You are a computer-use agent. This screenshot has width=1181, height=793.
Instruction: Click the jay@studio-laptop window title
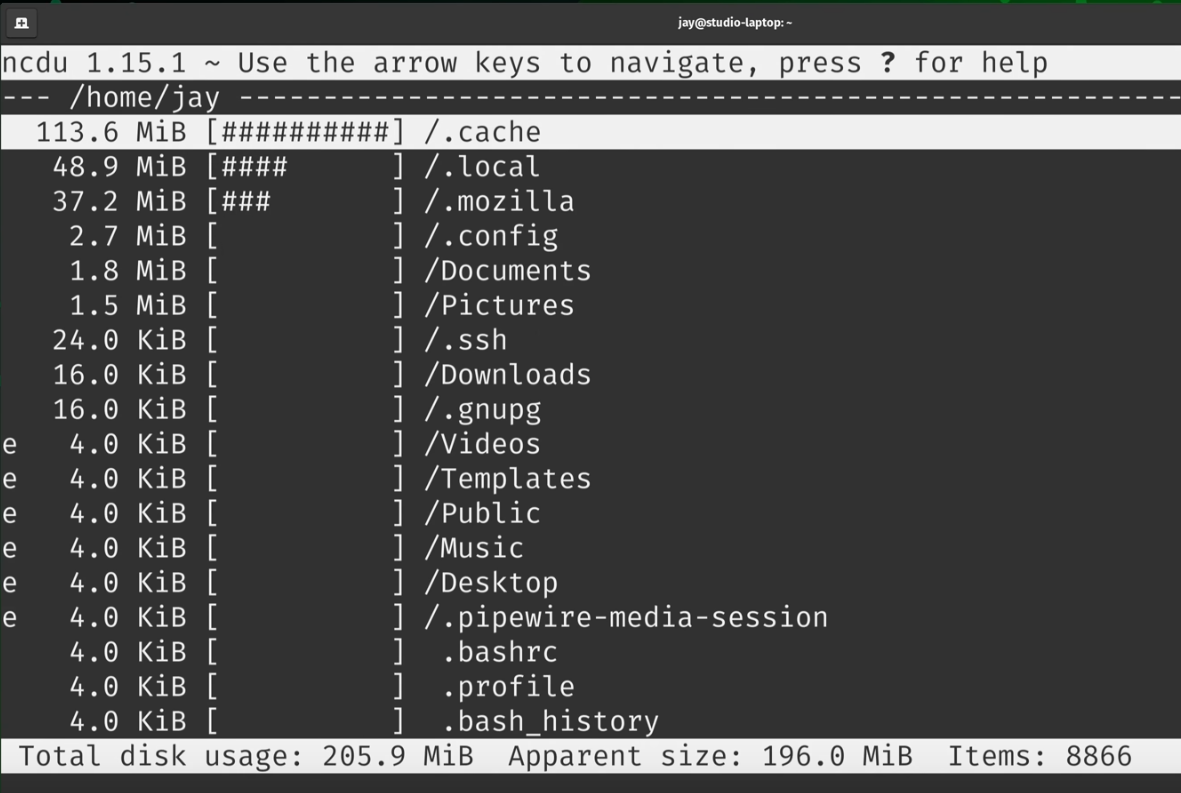click(x=735, y=23)
